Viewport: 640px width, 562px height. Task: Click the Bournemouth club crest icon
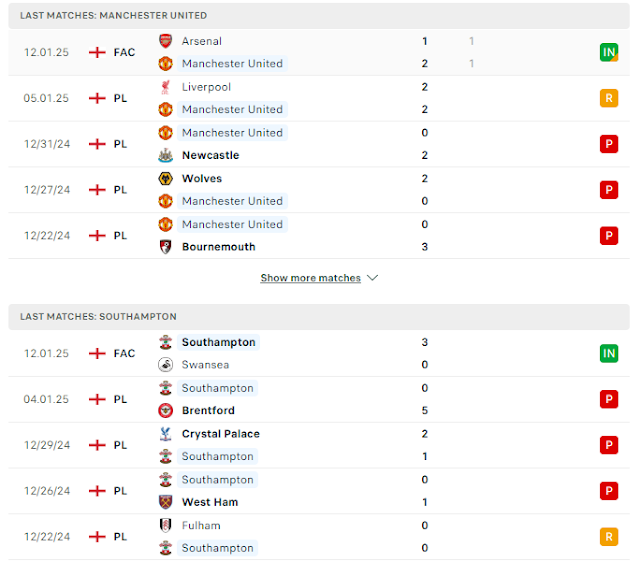[165, 247]
